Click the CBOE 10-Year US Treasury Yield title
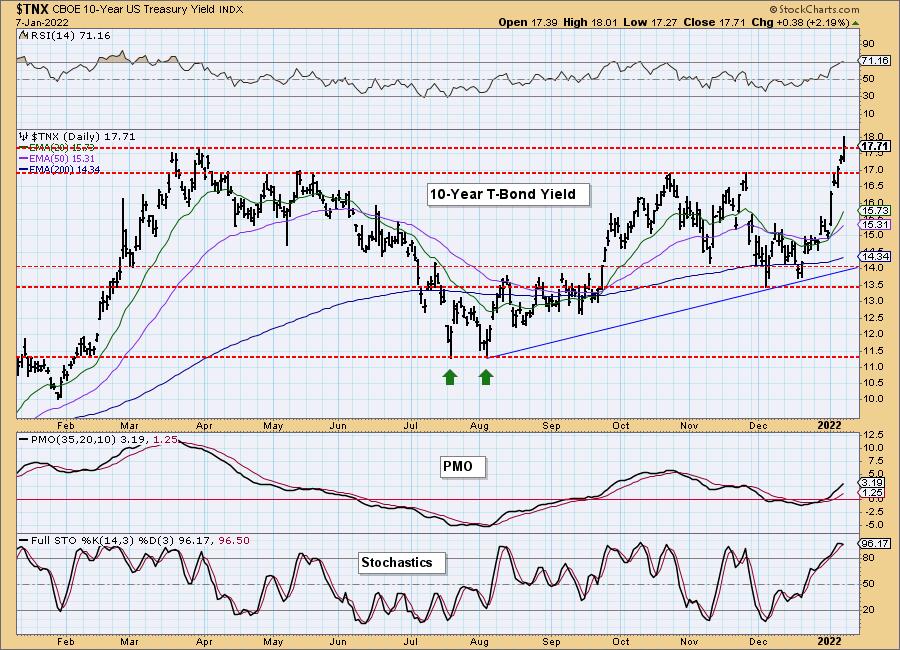900x650 pixels. 134,10
